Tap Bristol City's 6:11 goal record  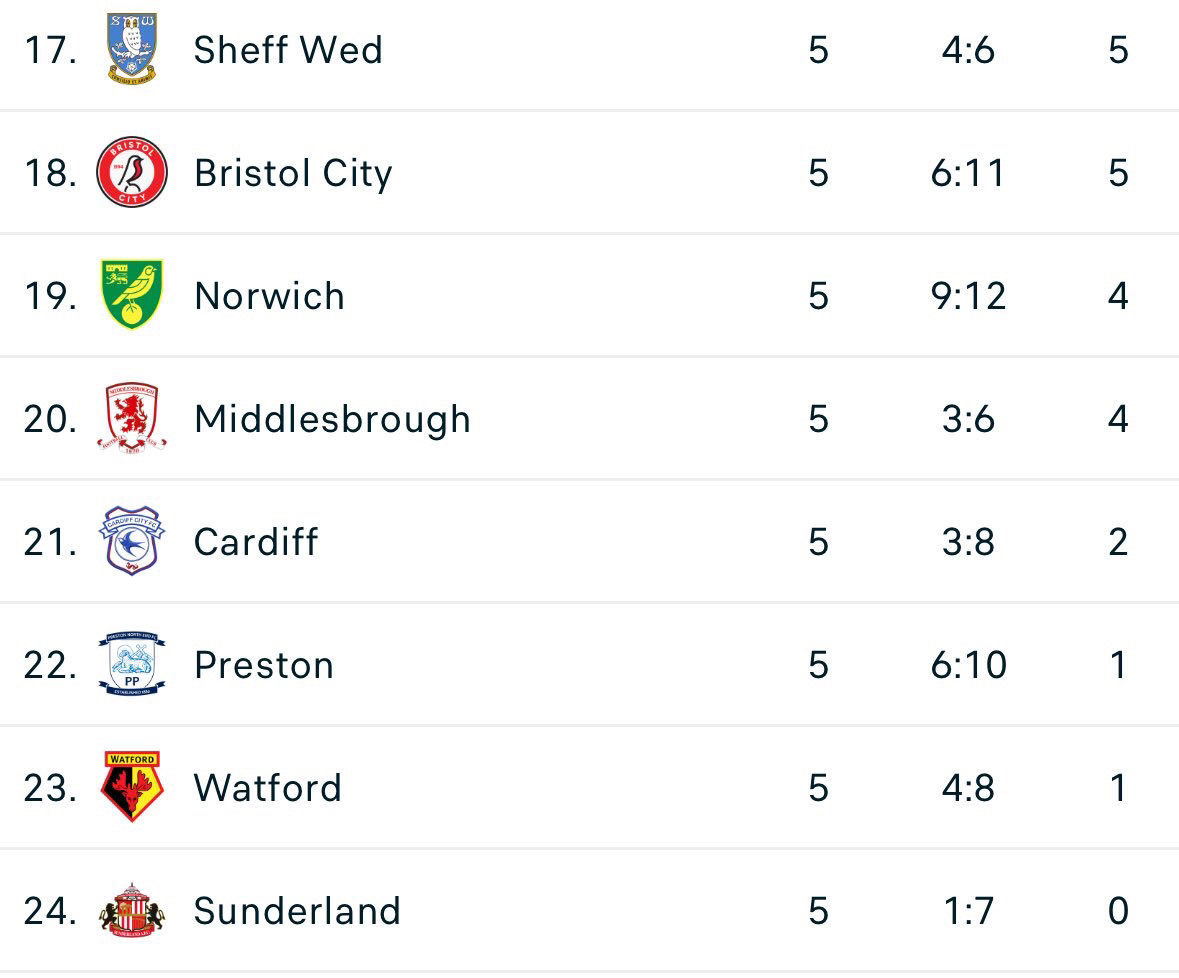click(968, 173)
